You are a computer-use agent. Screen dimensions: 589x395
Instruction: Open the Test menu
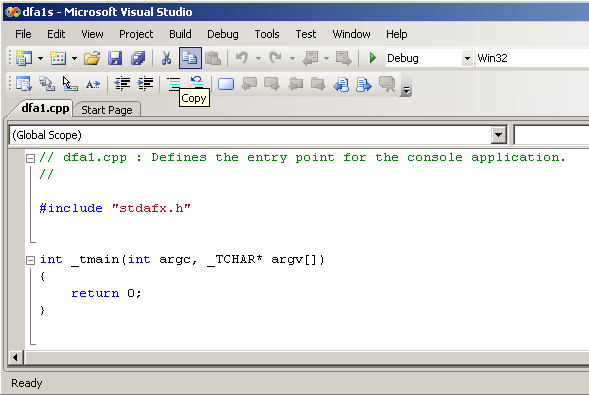click(306, 34)
